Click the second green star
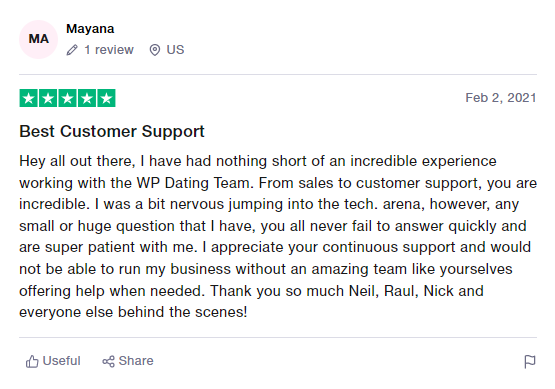555x389 pixels. 48,98
